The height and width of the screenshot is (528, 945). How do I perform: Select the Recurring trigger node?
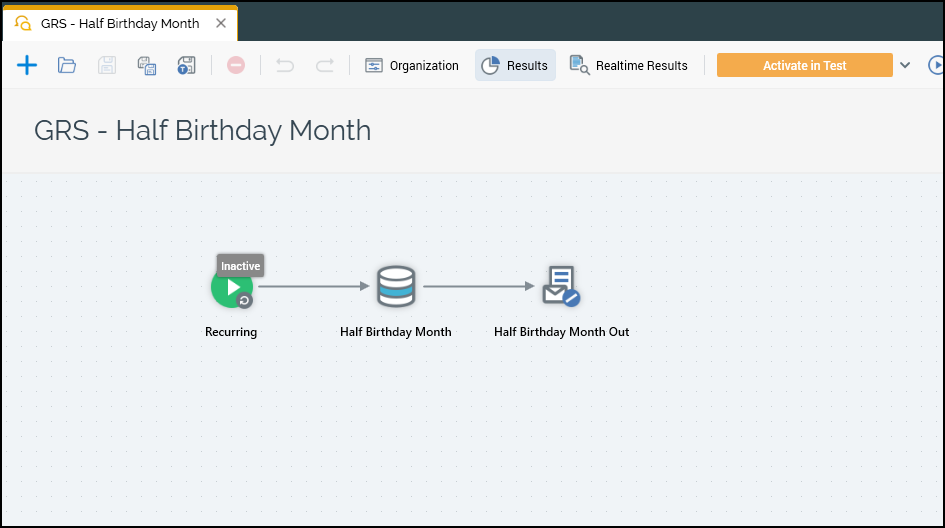click(232, 288)
